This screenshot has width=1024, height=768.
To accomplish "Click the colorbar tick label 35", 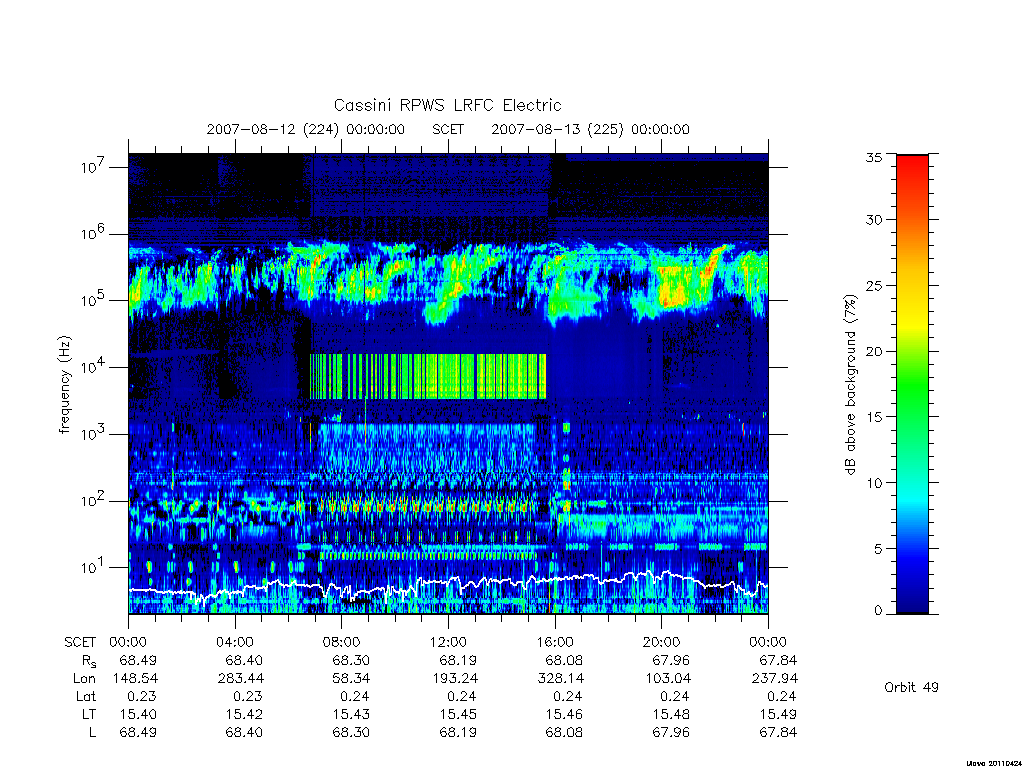I will tap(873, 157).
